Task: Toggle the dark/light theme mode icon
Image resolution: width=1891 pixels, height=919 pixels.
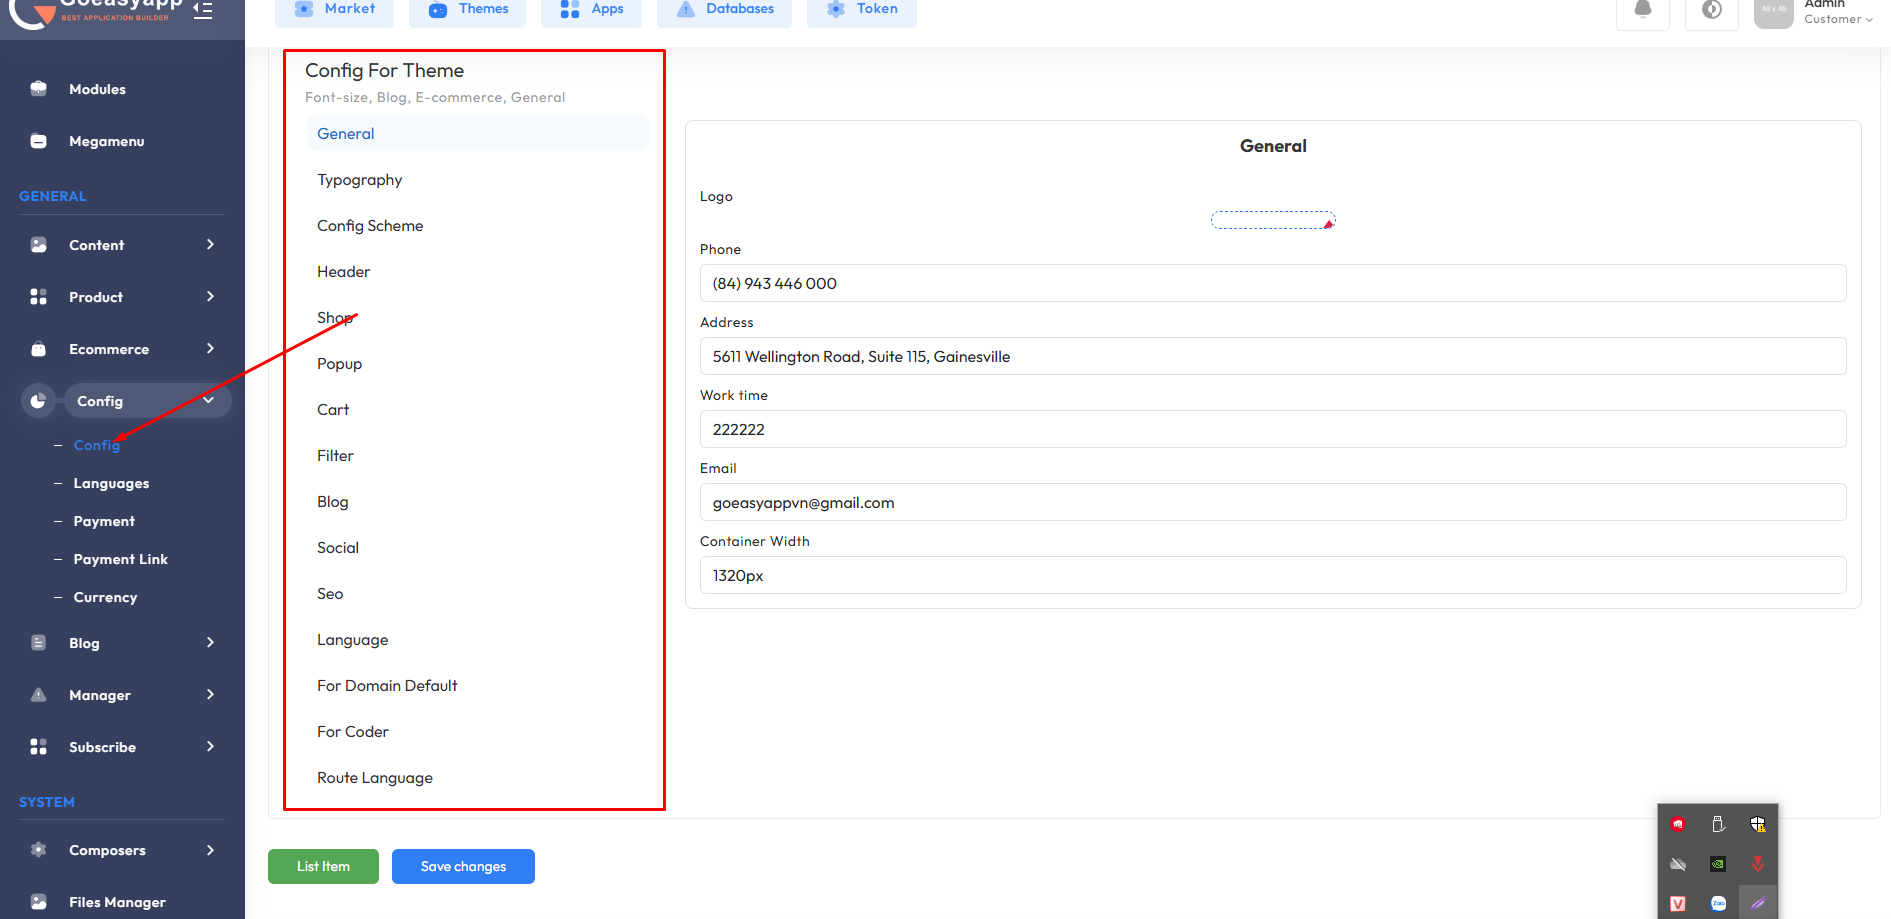Action: point(1711,10)
